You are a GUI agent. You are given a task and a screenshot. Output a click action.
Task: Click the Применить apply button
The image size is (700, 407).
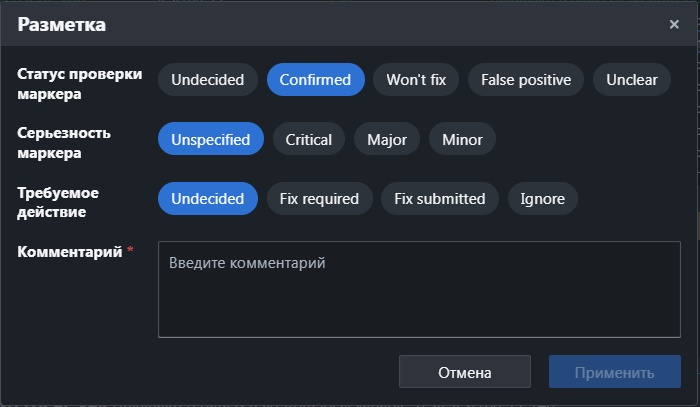point(614,372)
